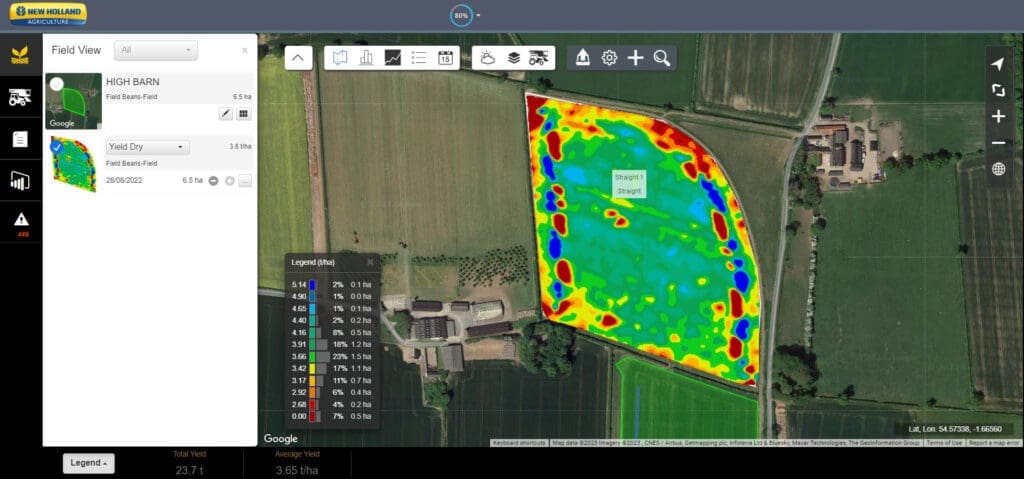
Task: Zoom out with the map minus control
Action: coord(998,143)
